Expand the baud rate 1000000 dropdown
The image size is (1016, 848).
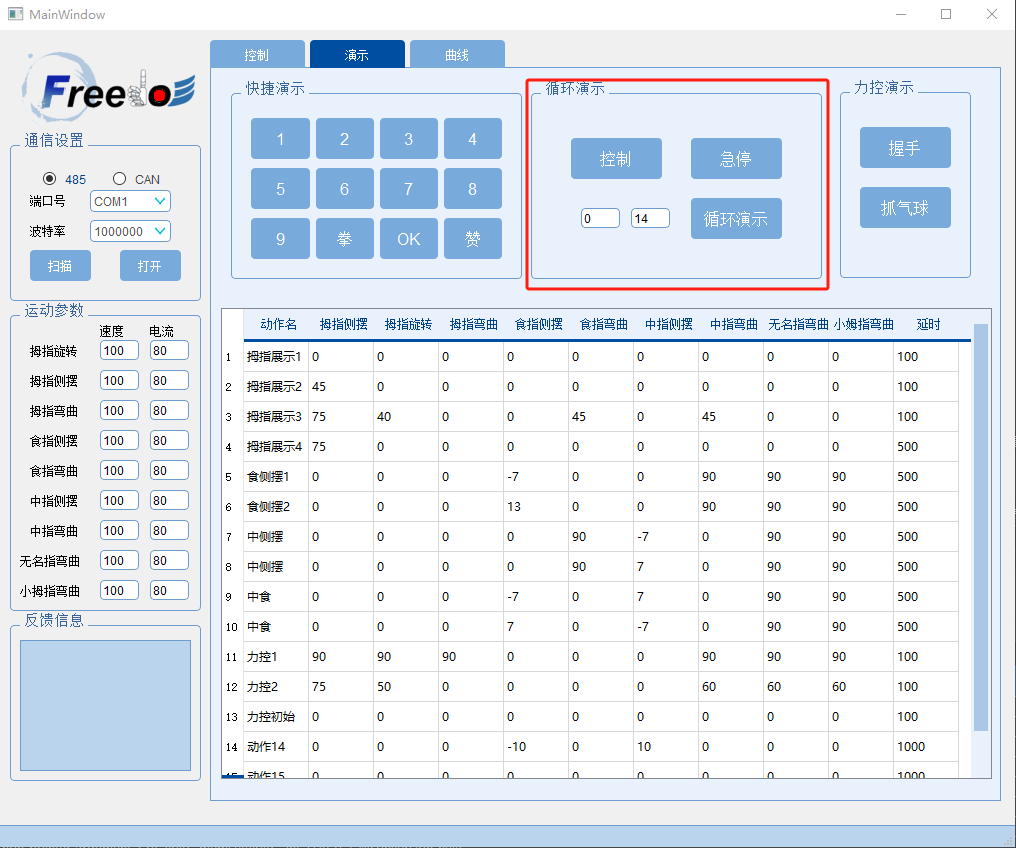pos(130,231)
